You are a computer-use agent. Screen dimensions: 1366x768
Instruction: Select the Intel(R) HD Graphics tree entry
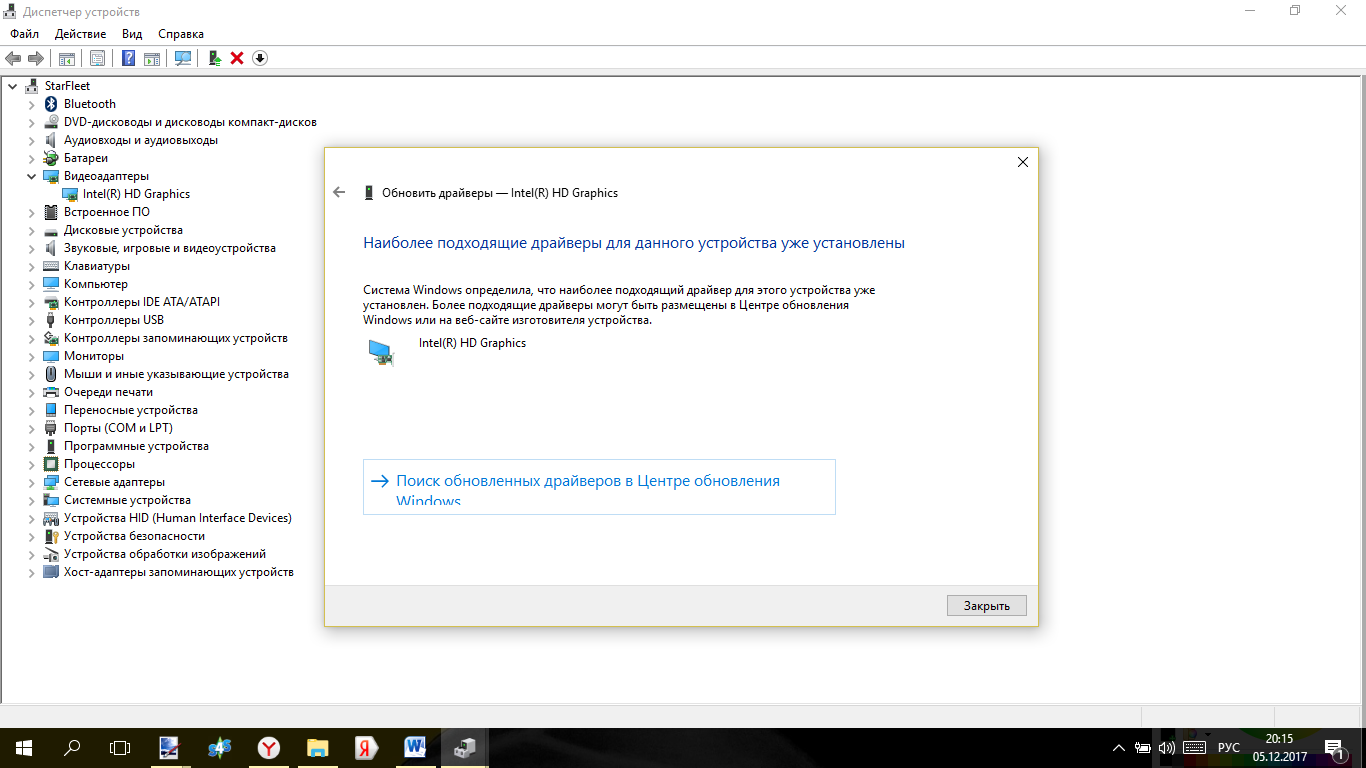tap(136, 194)
